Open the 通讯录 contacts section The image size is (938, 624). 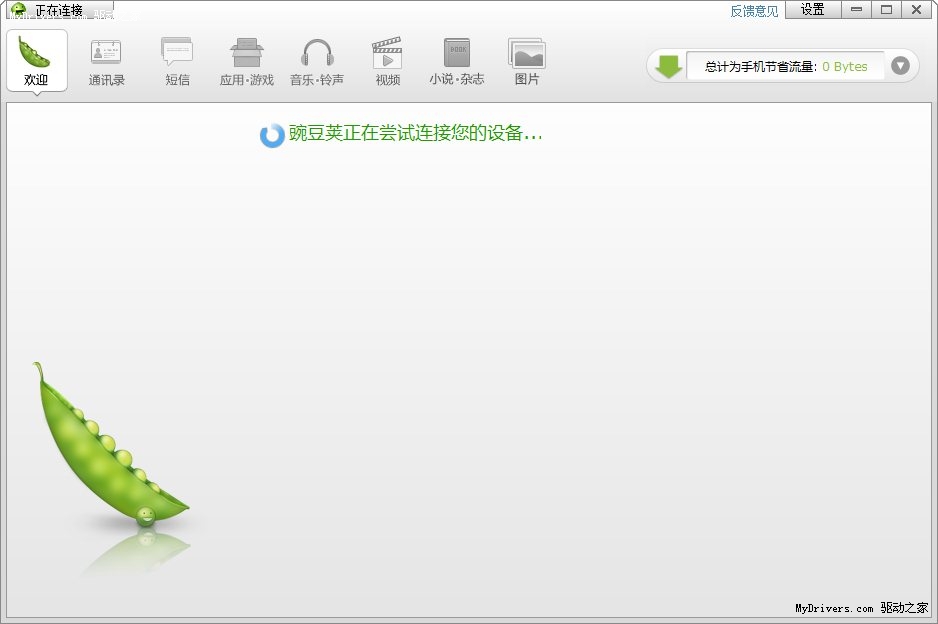pos(106,62)
